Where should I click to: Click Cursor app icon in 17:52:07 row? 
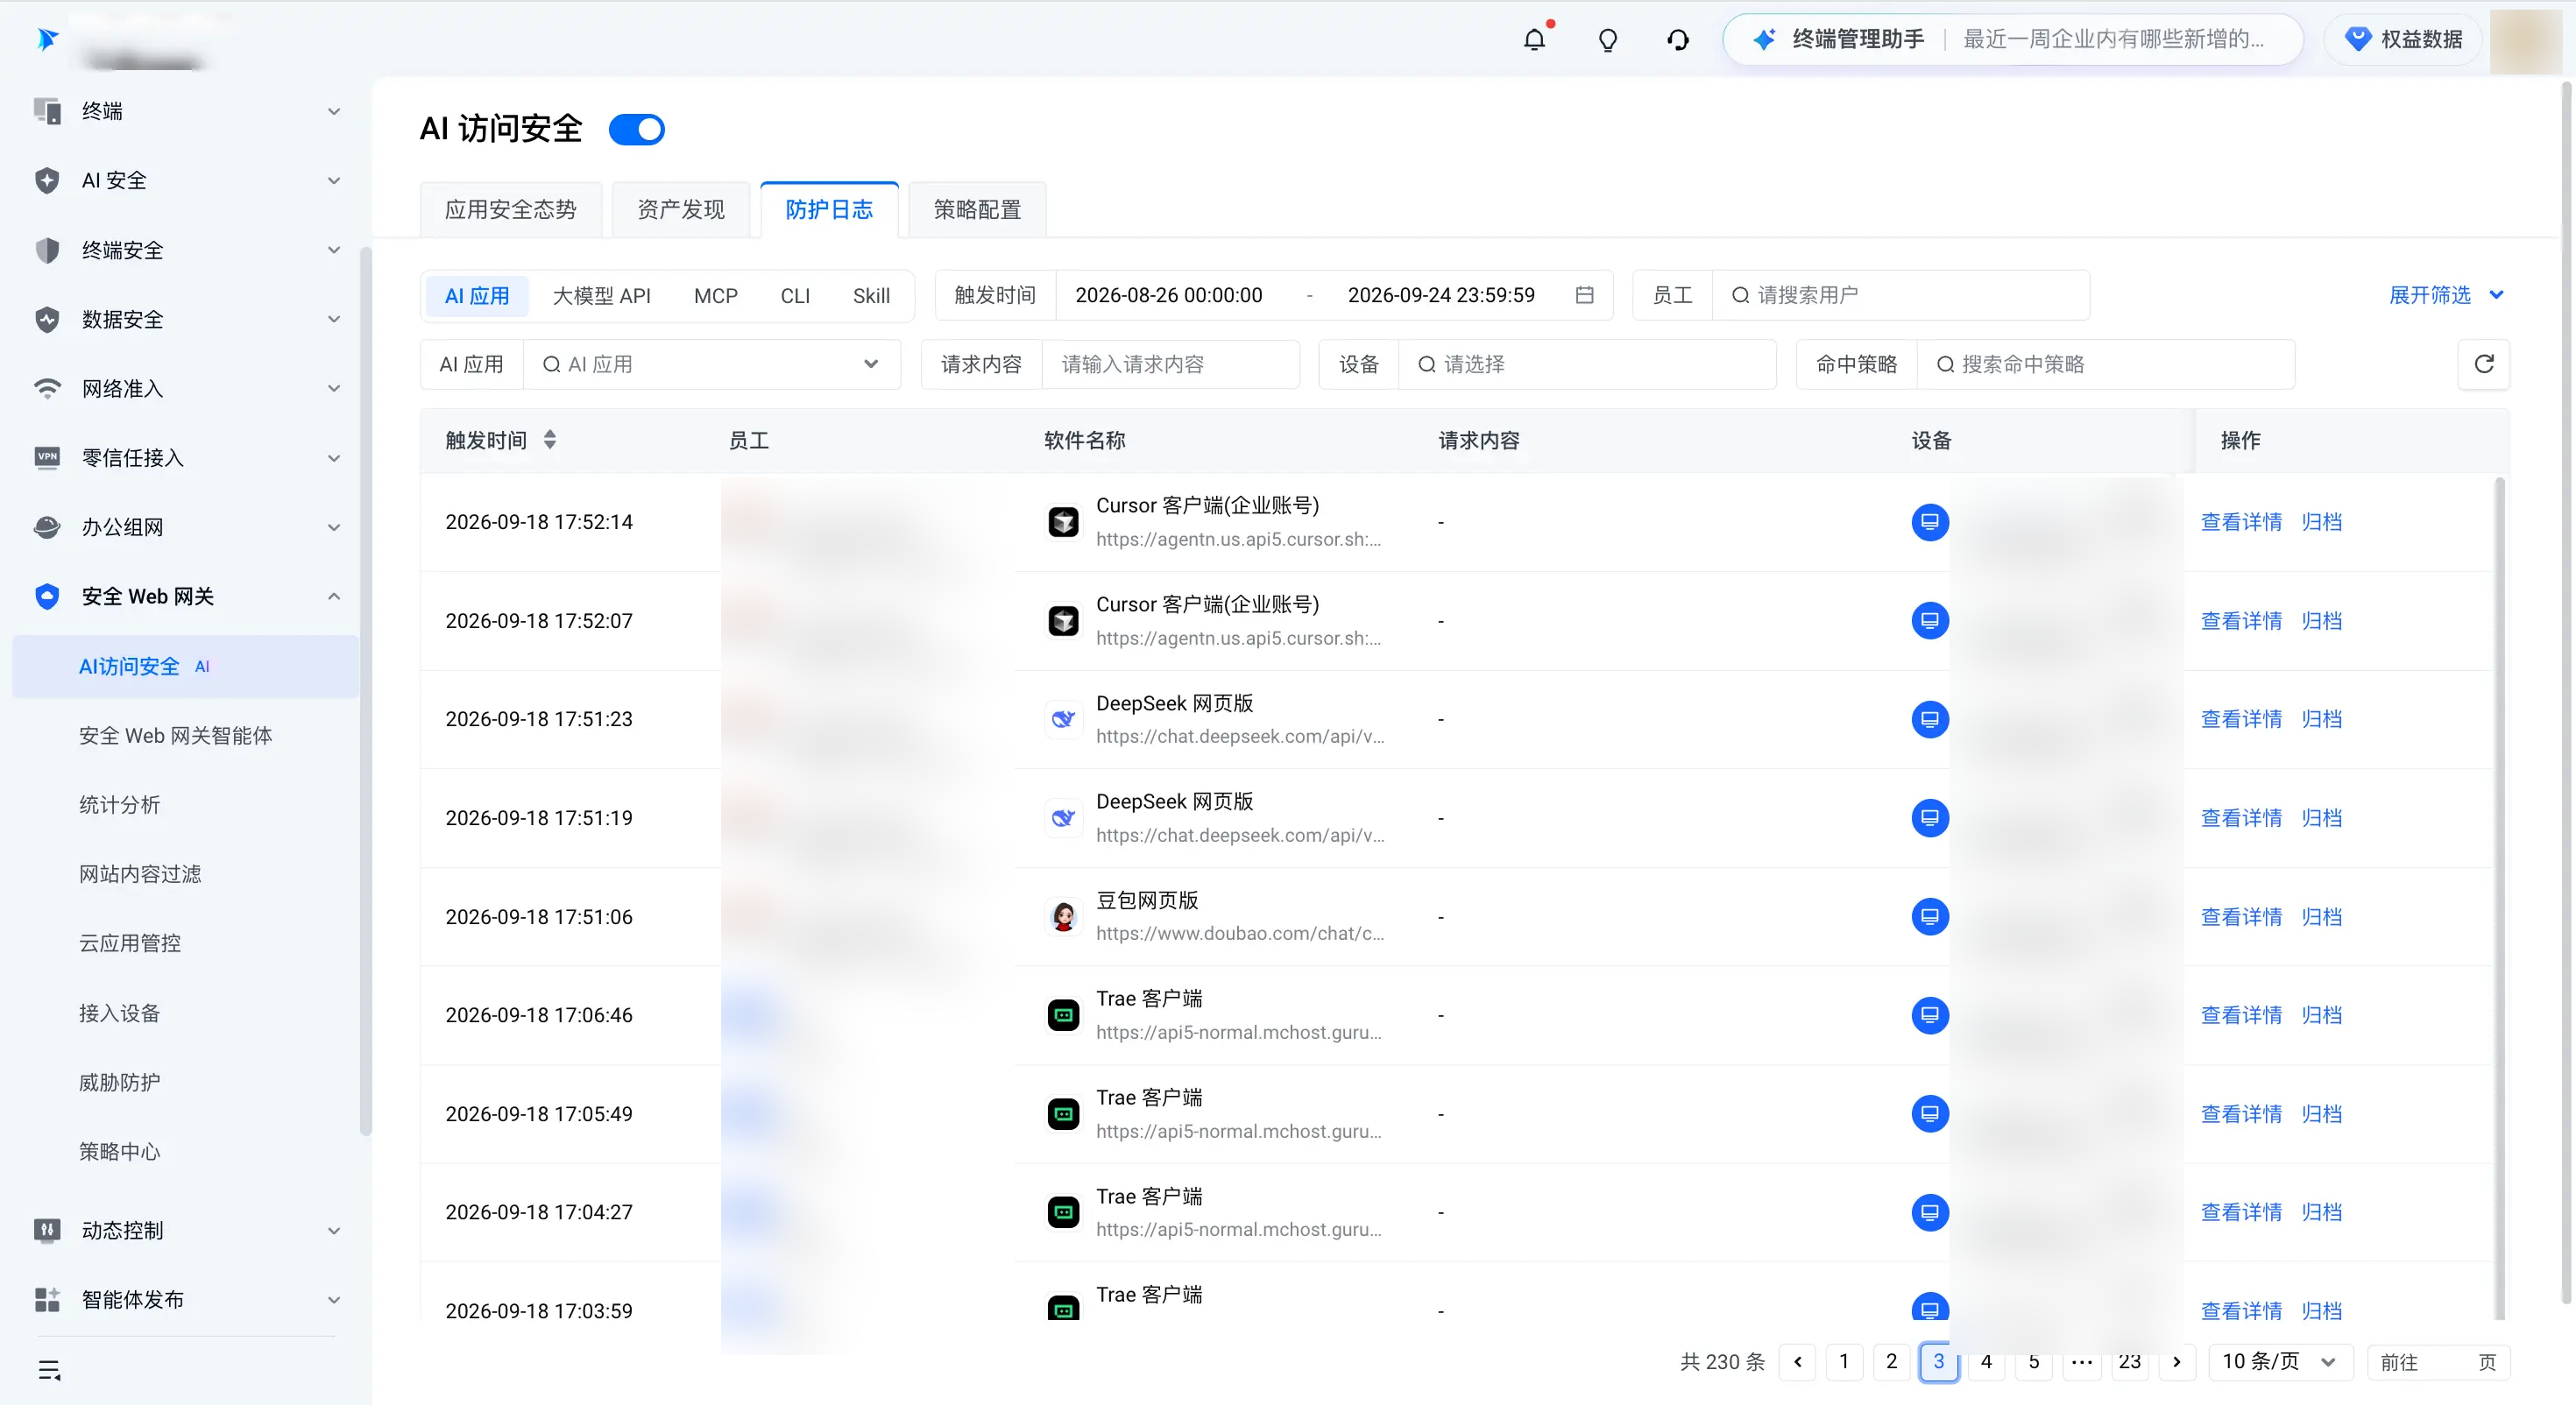(1063, 621)
